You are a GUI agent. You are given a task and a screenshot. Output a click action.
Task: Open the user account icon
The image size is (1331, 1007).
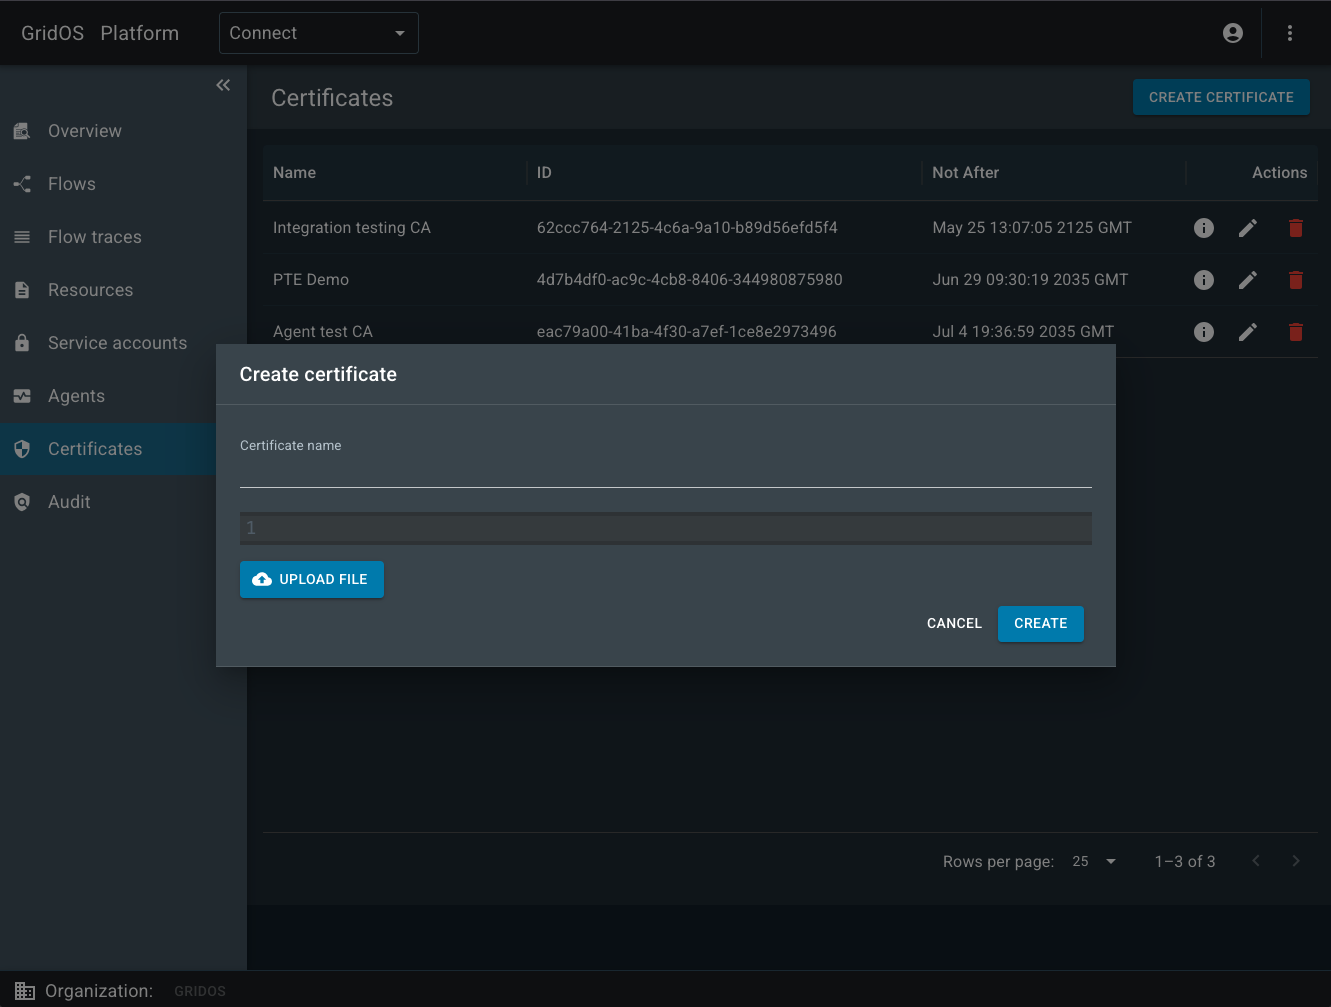(x=1233, y=33)
